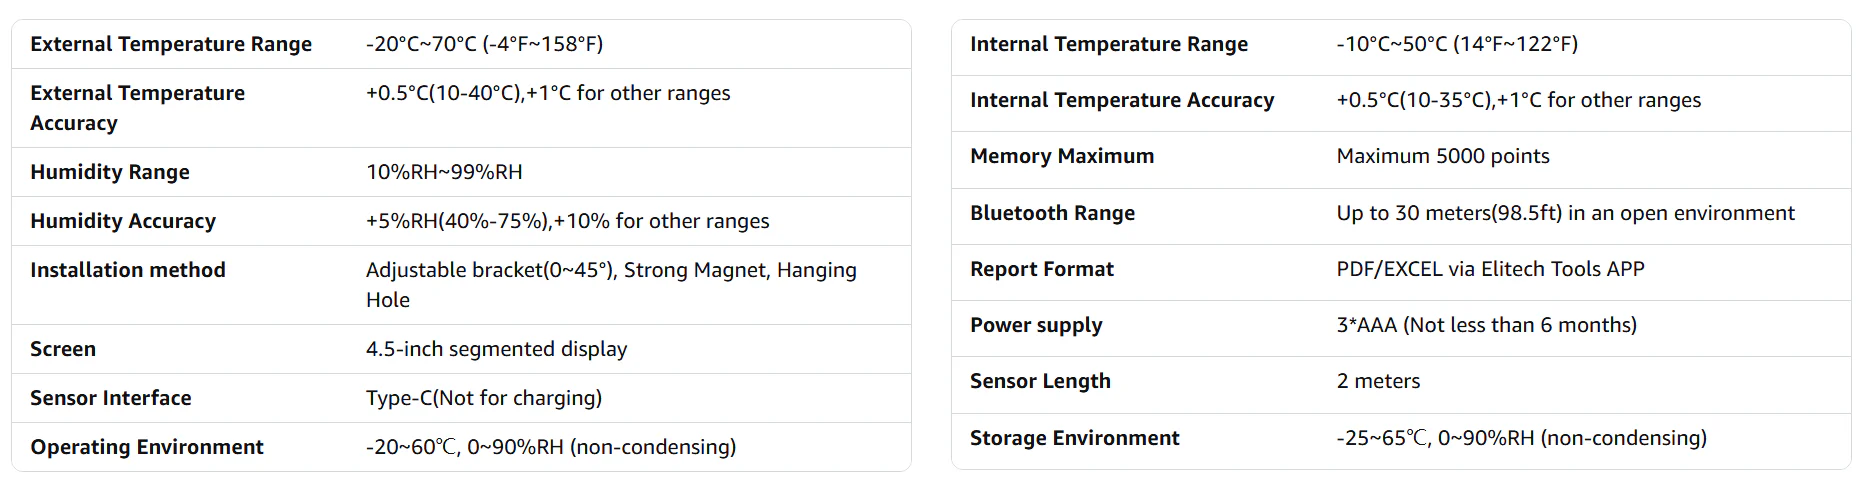1862x485 pixels.
Task: Select the Type-C(Not for charging) value
Action: (484, 398)
